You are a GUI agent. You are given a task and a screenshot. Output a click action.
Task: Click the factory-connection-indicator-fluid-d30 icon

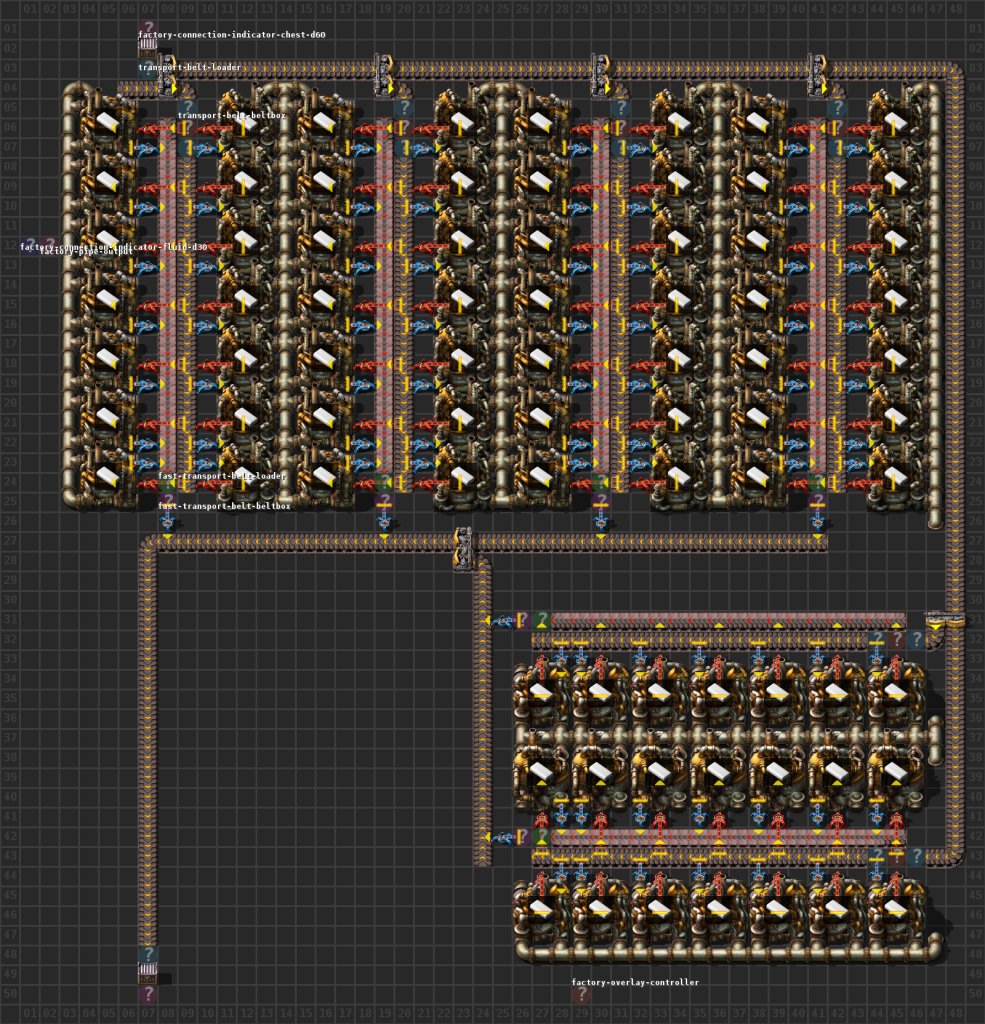pyautogui.click(x=29, y=246)
